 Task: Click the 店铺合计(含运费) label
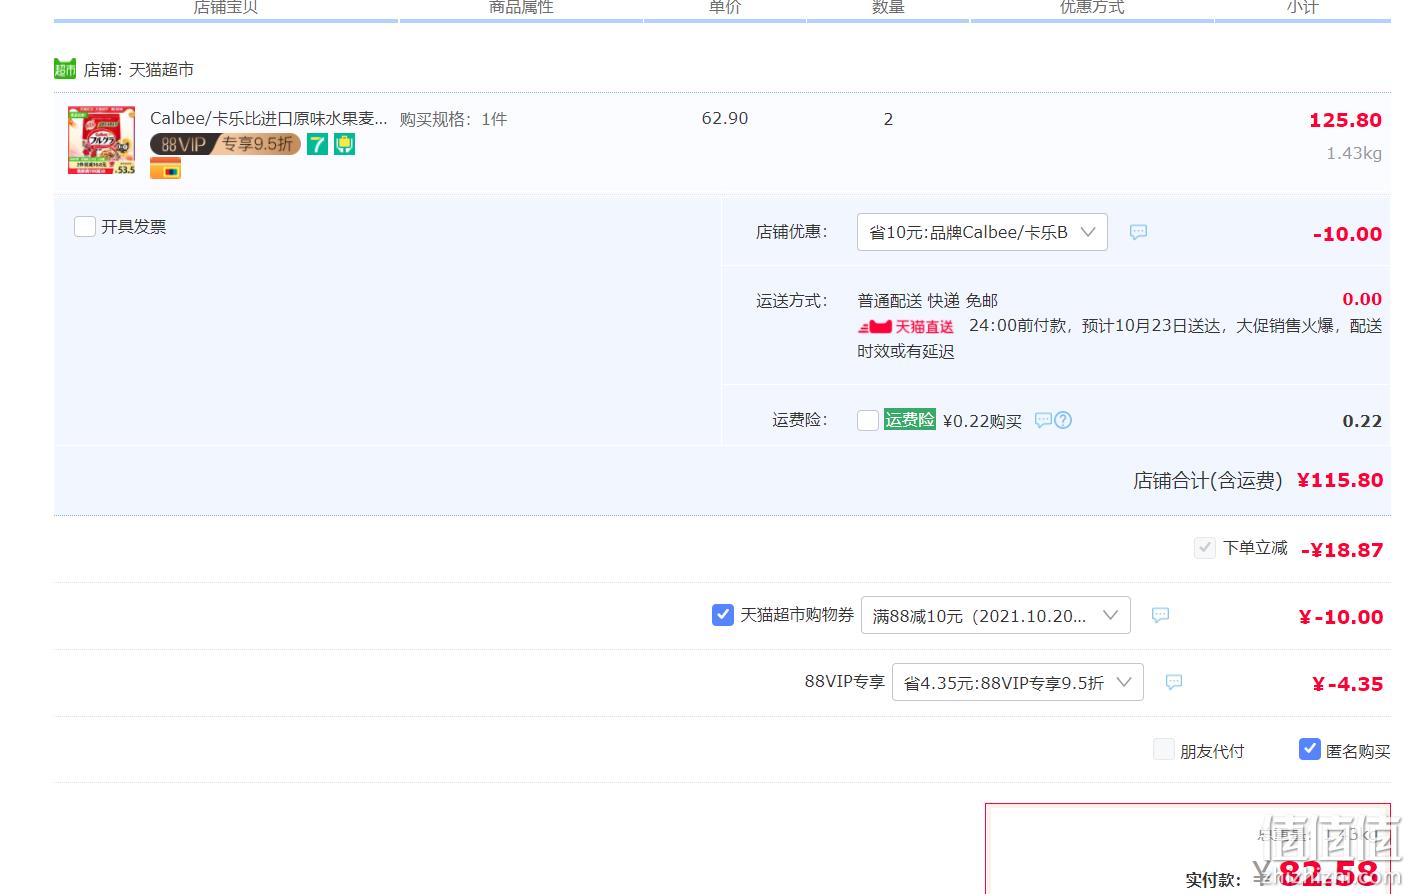(x=1207, y=481)
